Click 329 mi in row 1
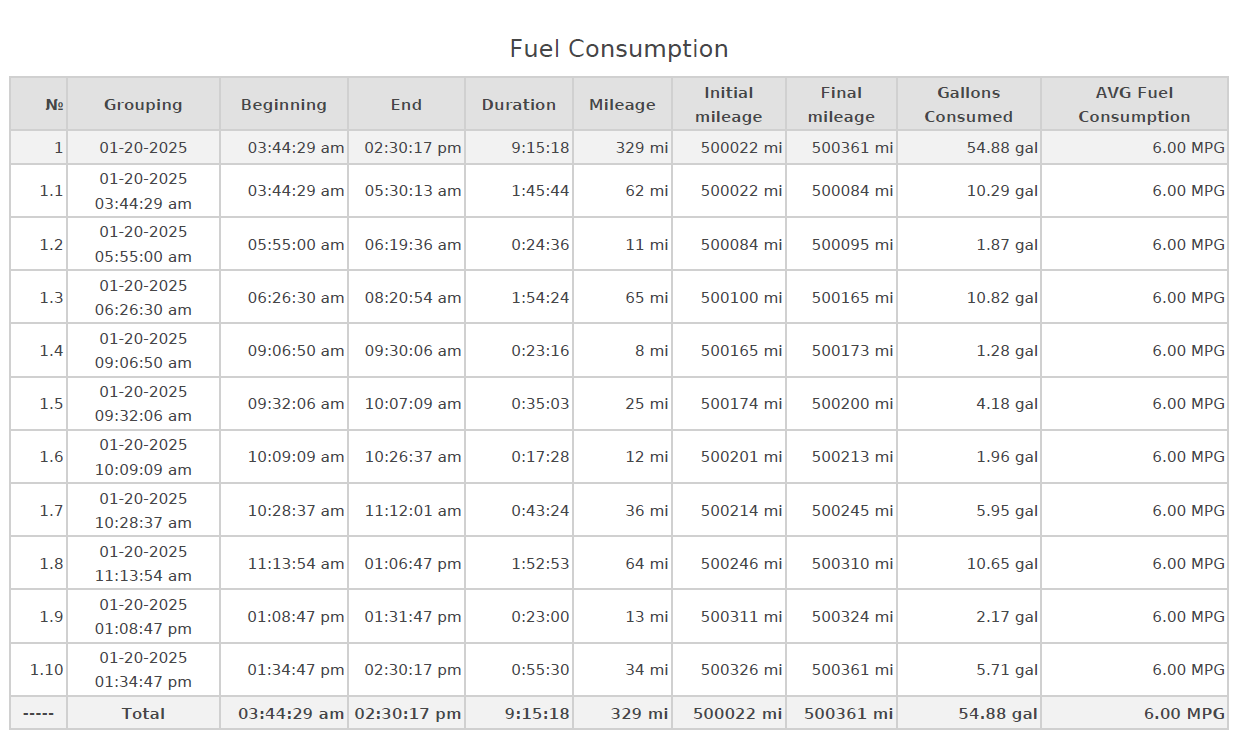 [642, 148]
